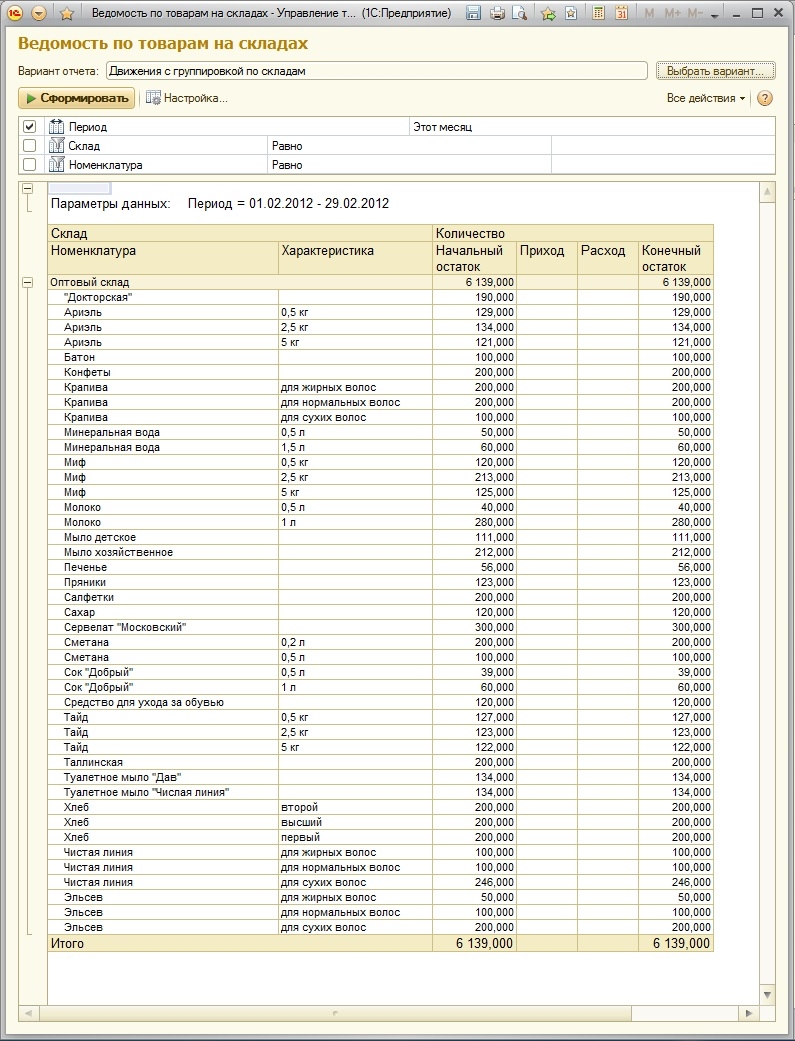Select the Салфетки item
The width and height of the screenshot is (795, 1041).
tap(88, 598)
